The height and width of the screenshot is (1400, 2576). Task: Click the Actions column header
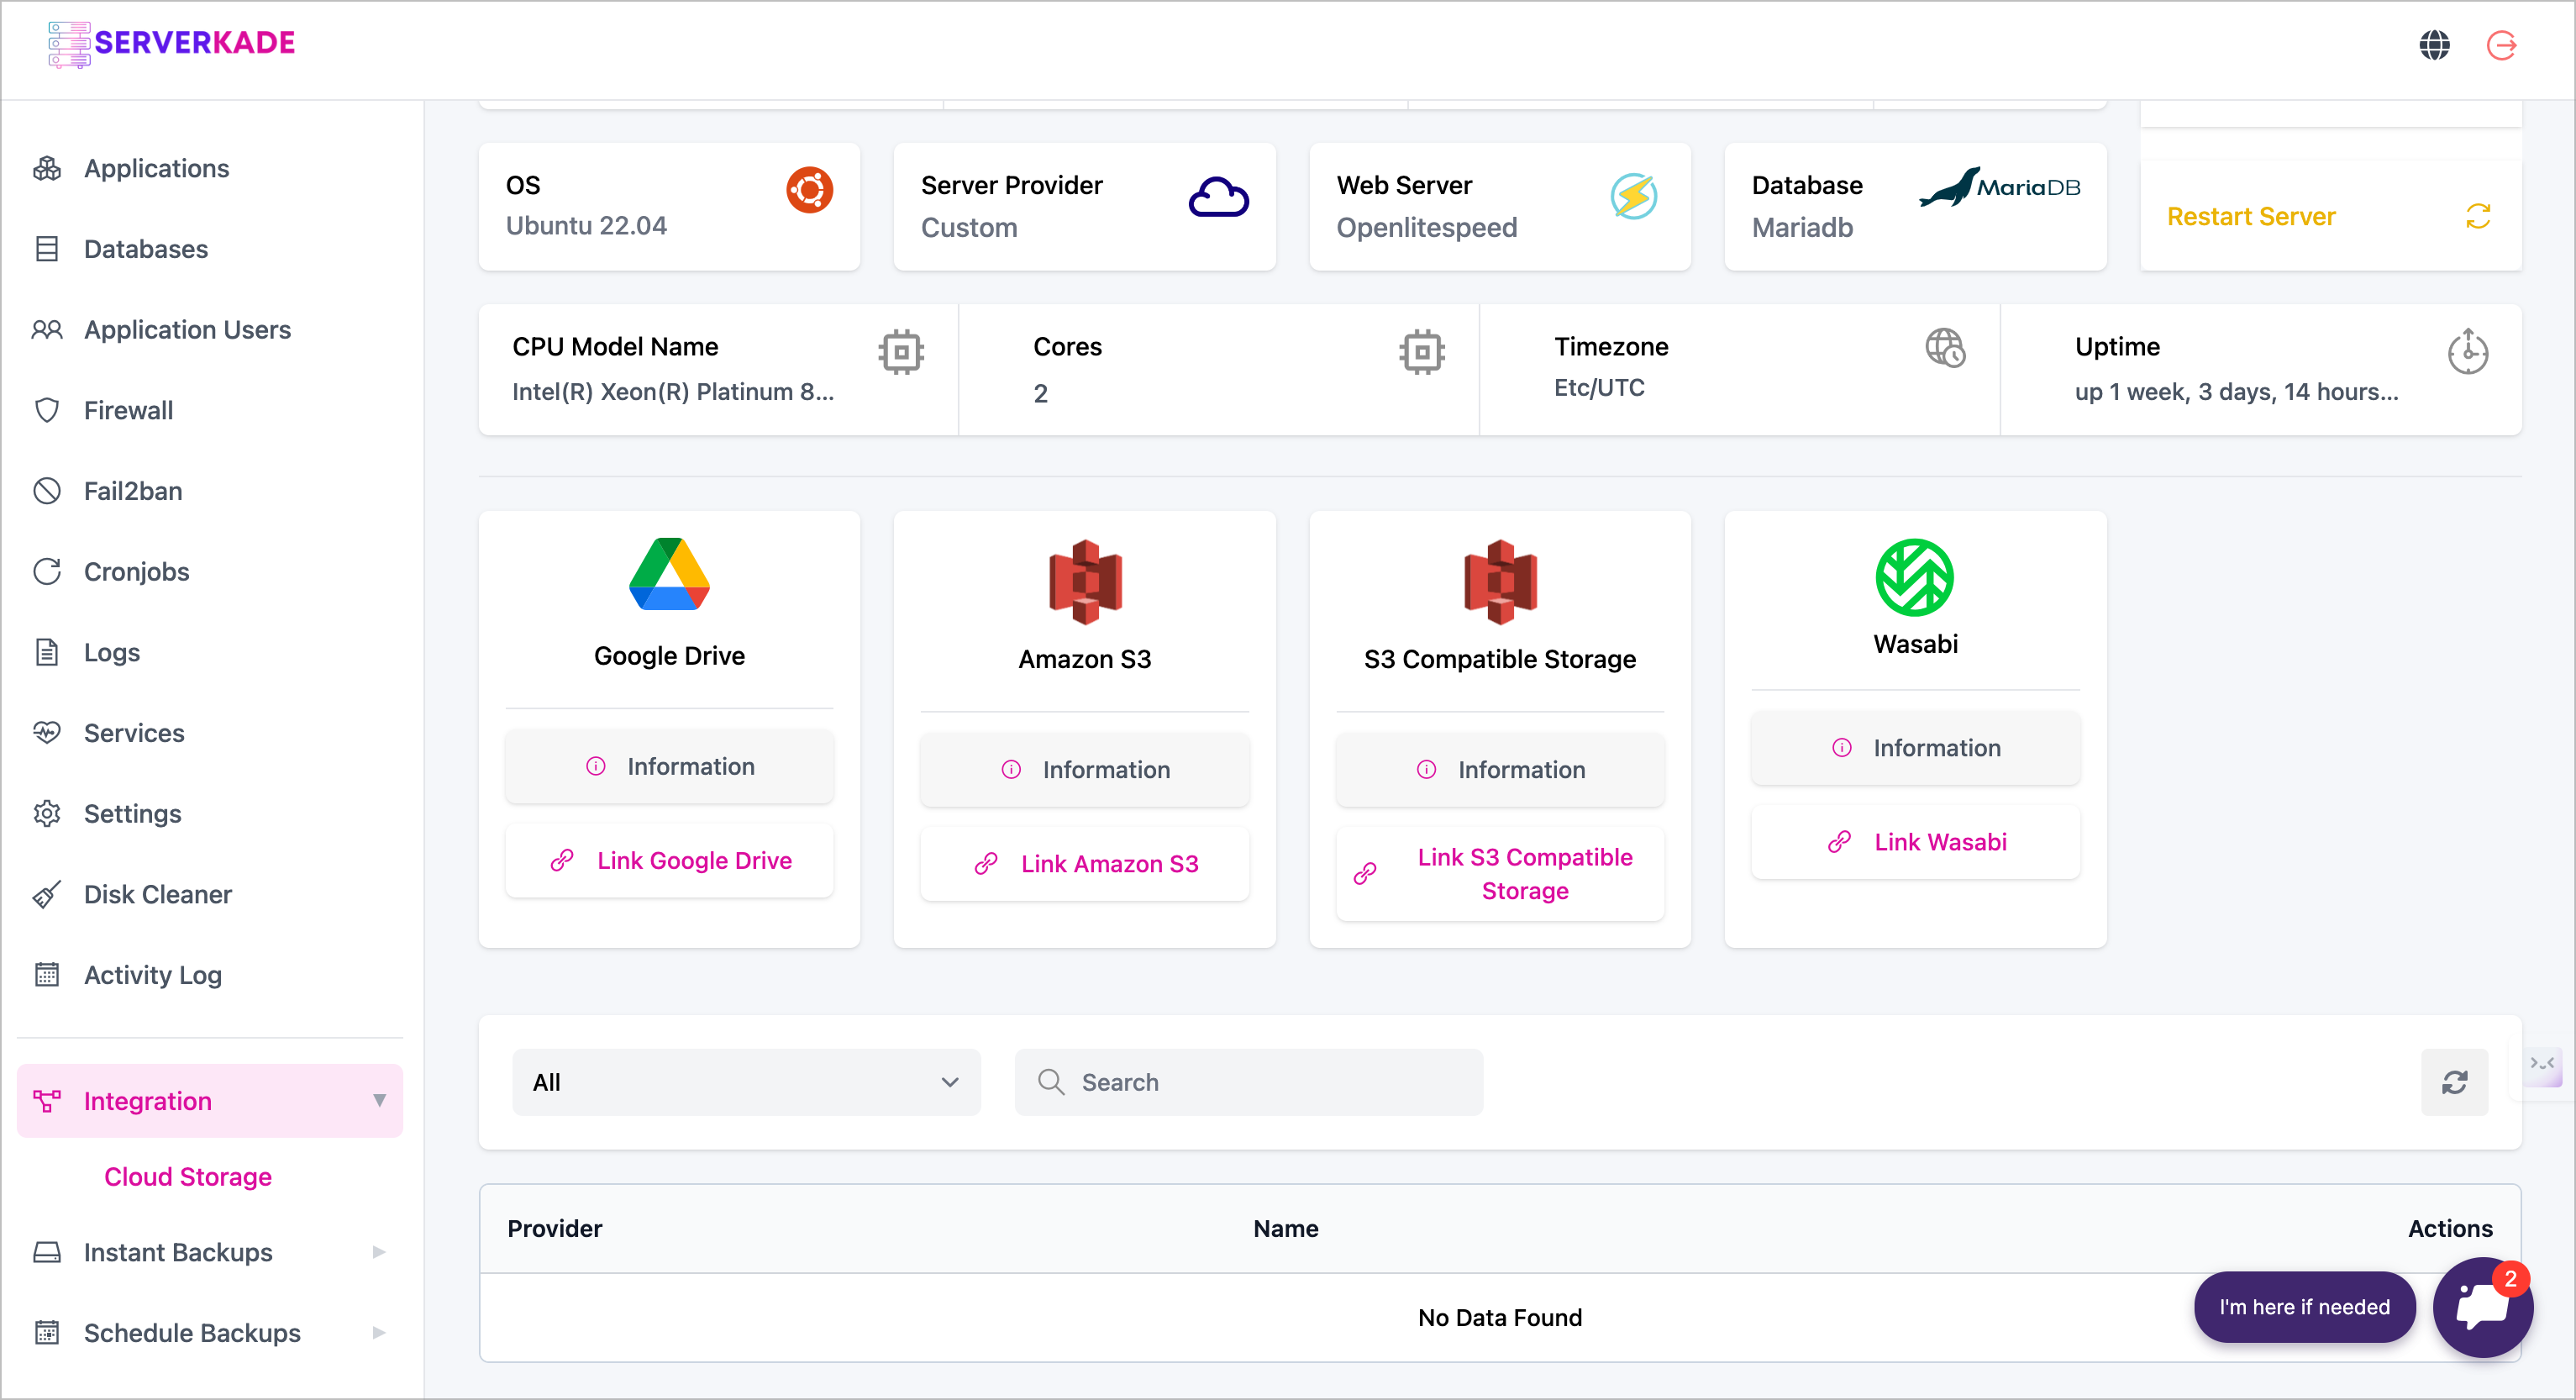click(x=2449, y=1228)
